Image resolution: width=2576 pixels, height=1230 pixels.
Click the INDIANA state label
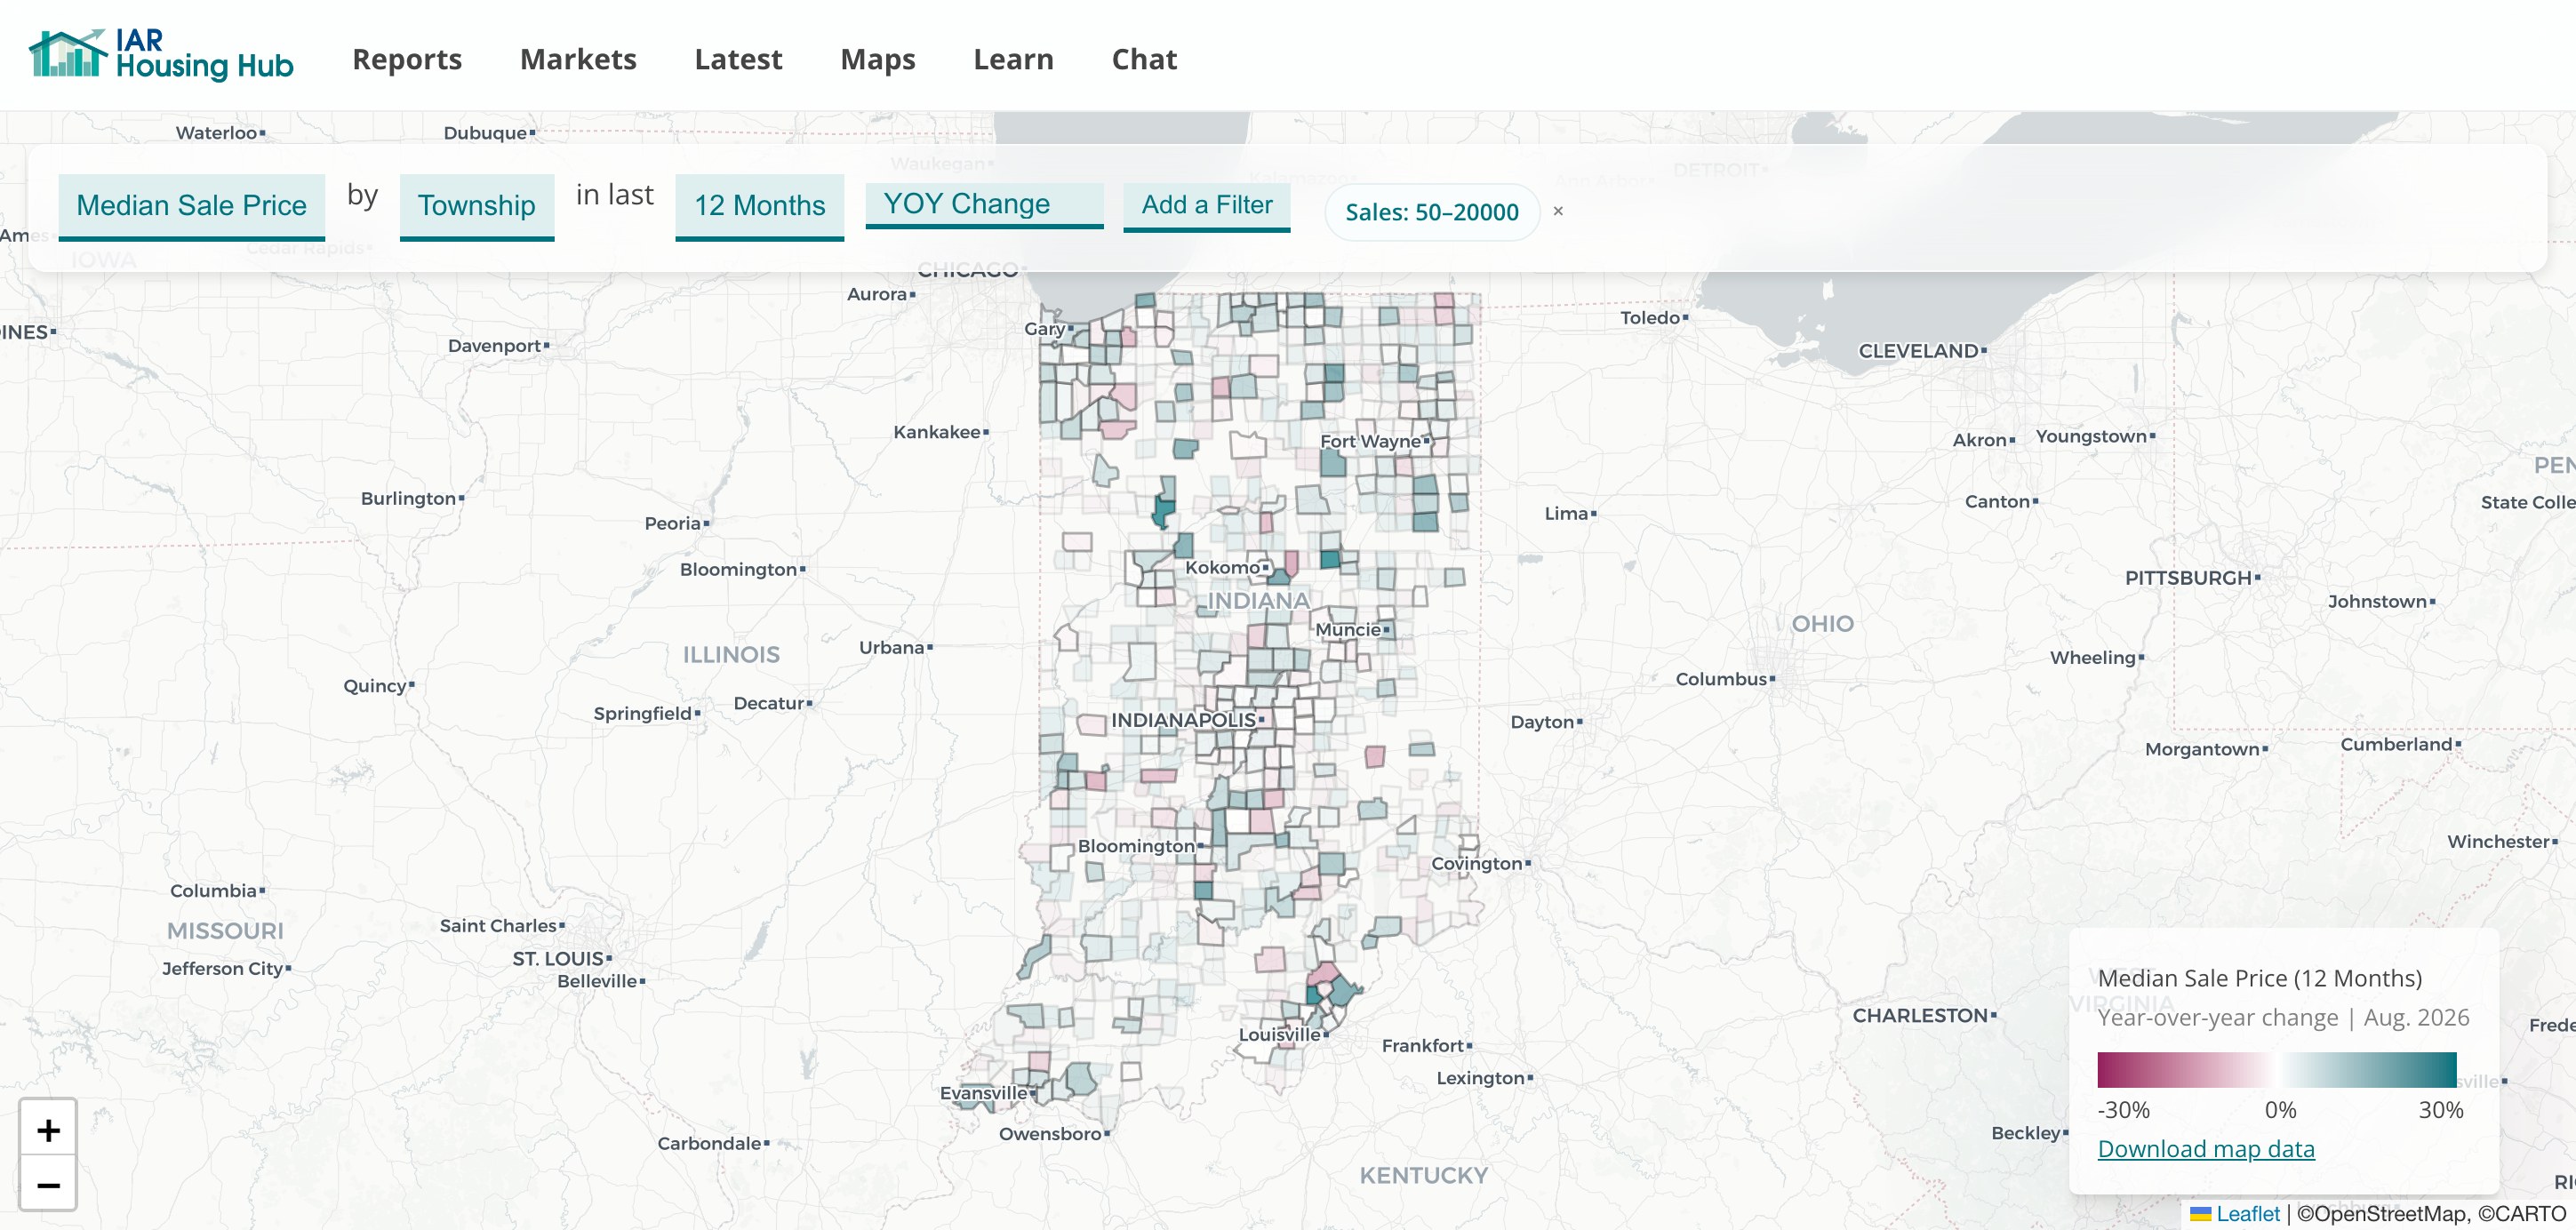[x=1258, y=601]
